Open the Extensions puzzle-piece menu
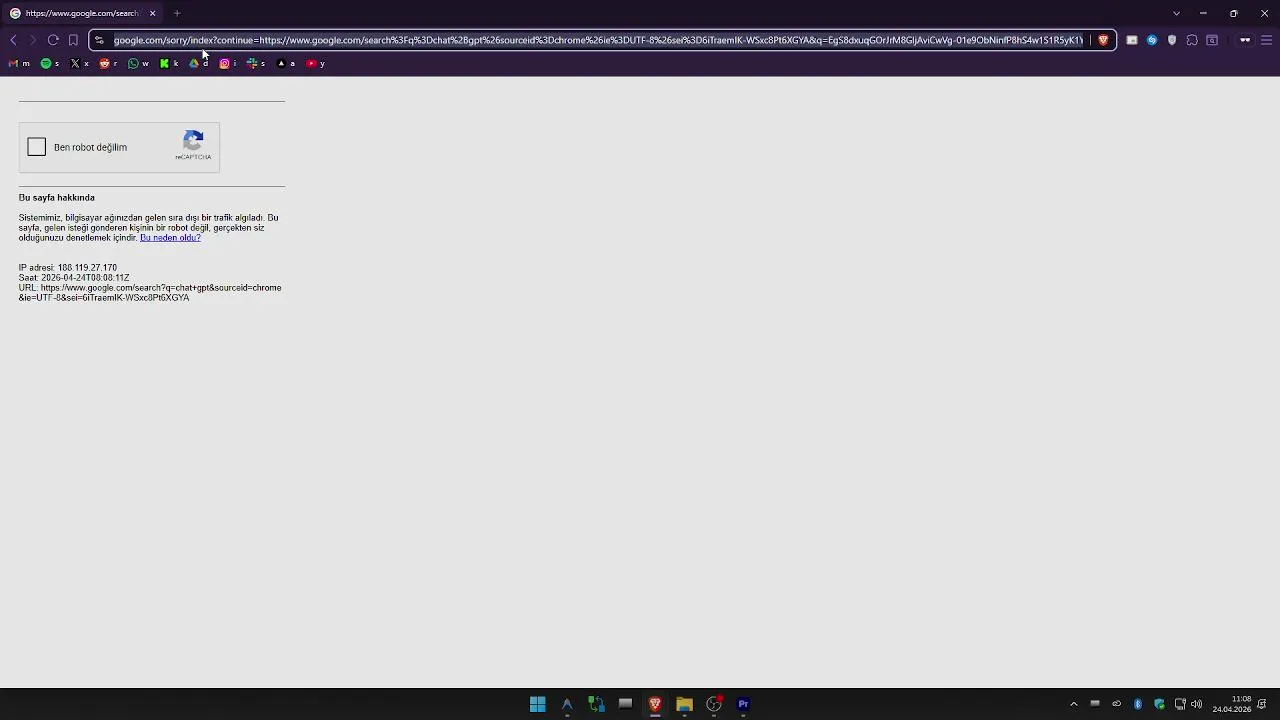This screenshot has width=1280, height=720. [1192, 40]
